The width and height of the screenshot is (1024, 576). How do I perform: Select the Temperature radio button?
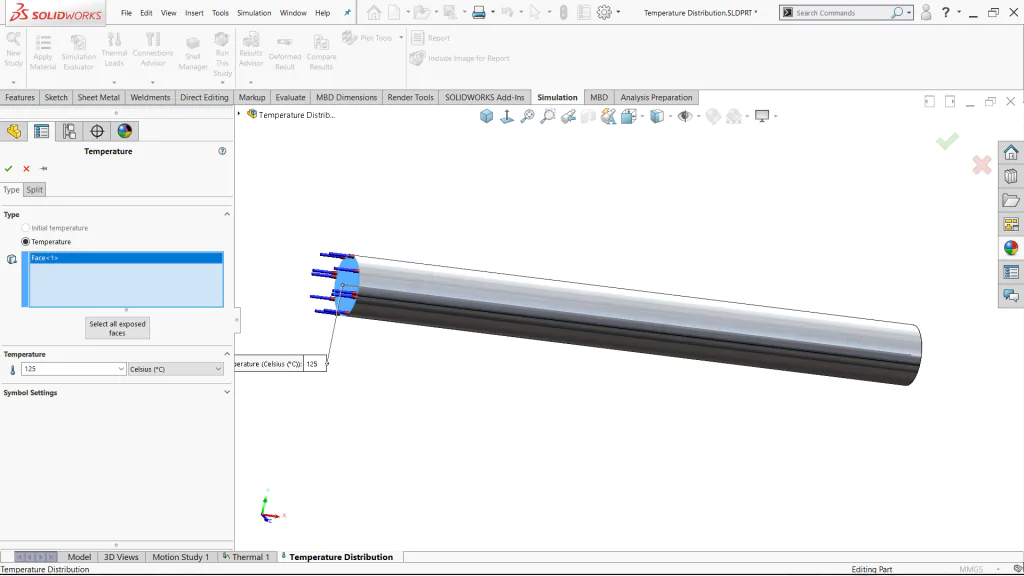coord(25,242)
